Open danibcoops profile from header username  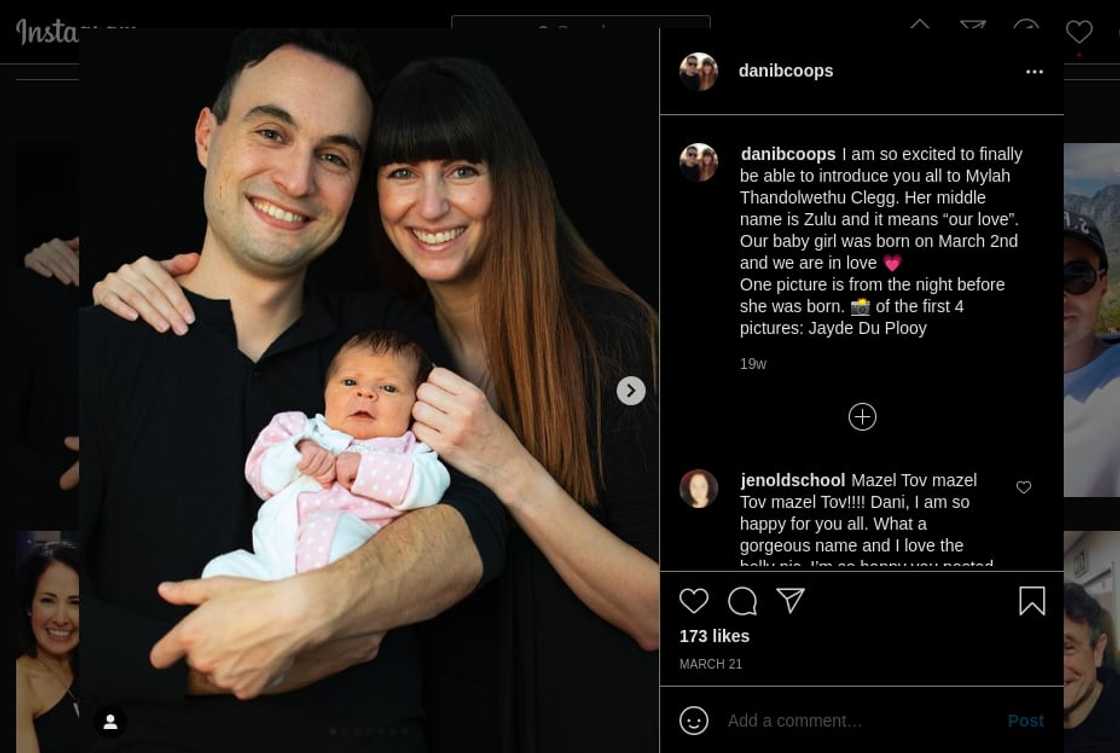[x=786, y=71]
